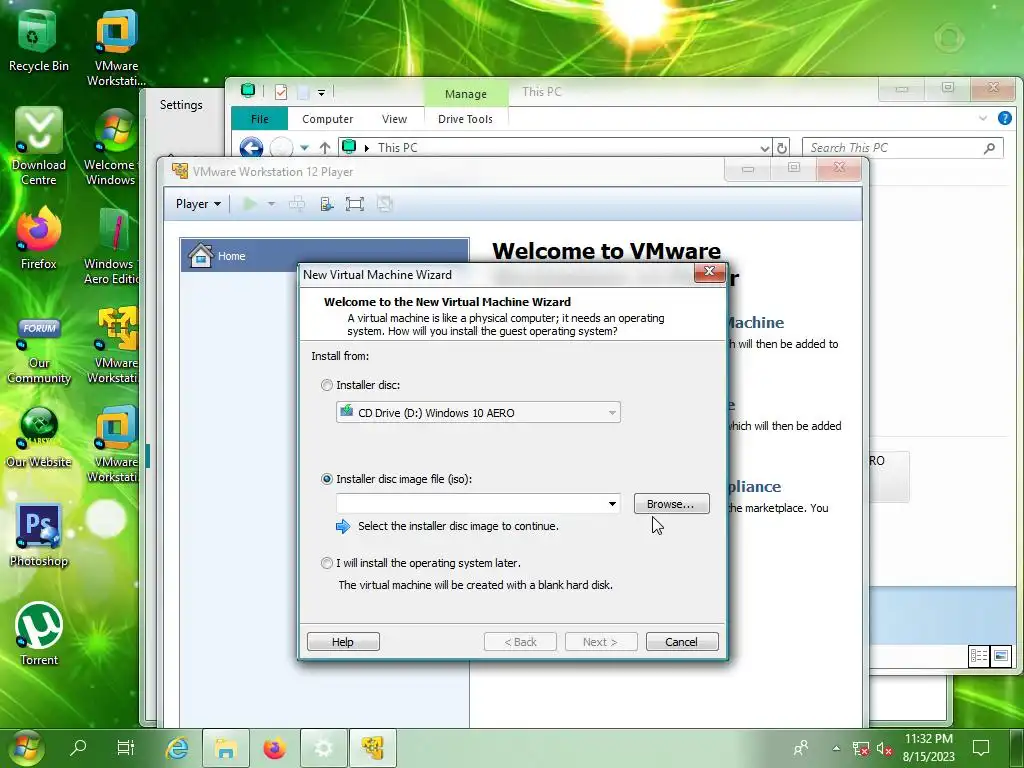Open the Drive Tools tab in This PC
The height and width of the screenshot is (768, 1024).
pos(465,119)
